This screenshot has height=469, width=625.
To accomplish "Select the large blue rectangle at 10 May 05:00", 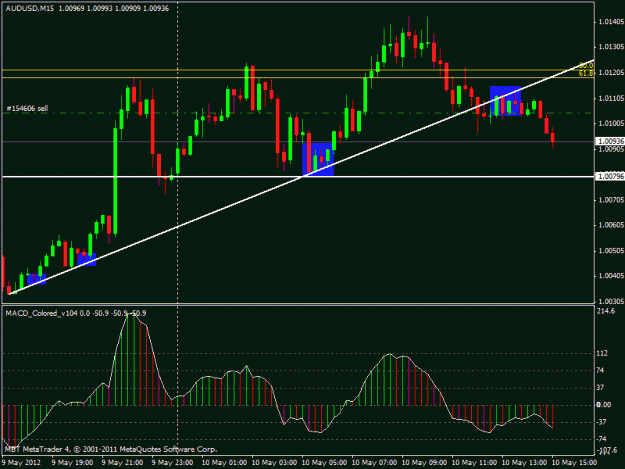I will (318, 159).
